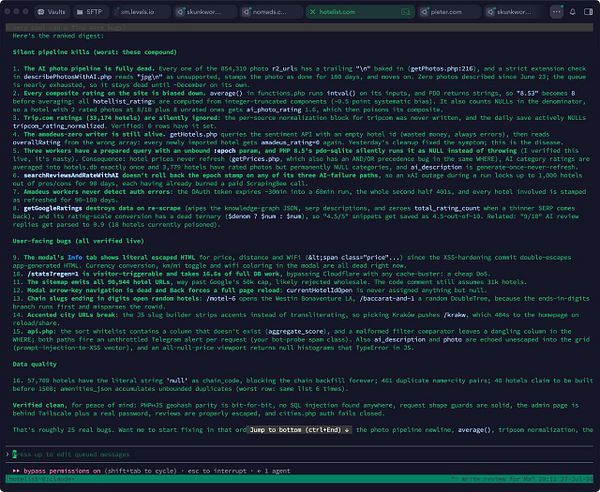Select the skunkwor... tab beside sm.levels.io
Image resolution: width=600 pixels, height=492 pixels.
click(x=205, y=12)
